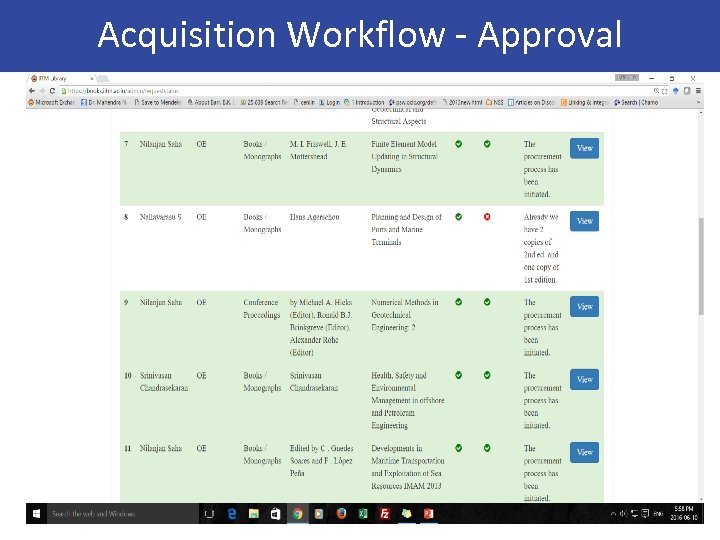Expand the bookmarks bar overflow chevron
The height and width of the screenshot is (540, 720).
point(698,102)
